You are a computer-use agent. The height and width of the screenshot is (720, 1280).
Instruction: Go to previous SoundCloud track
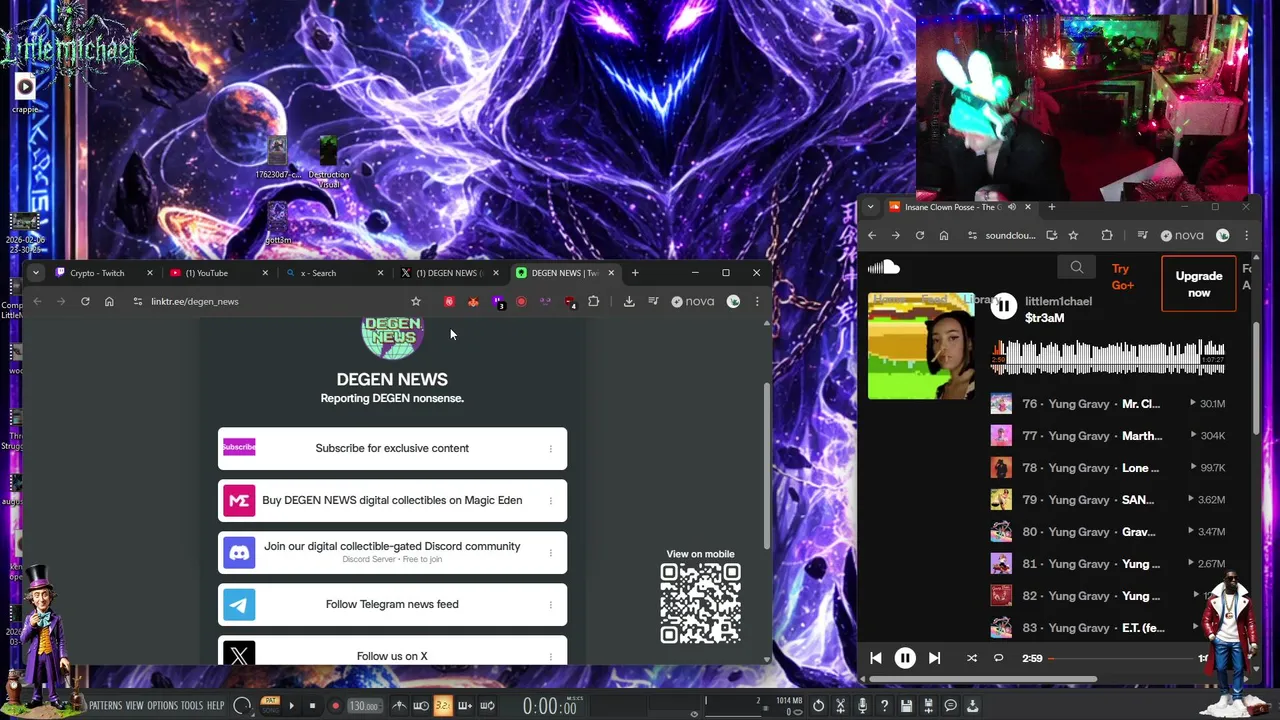(x=876, y=658)
